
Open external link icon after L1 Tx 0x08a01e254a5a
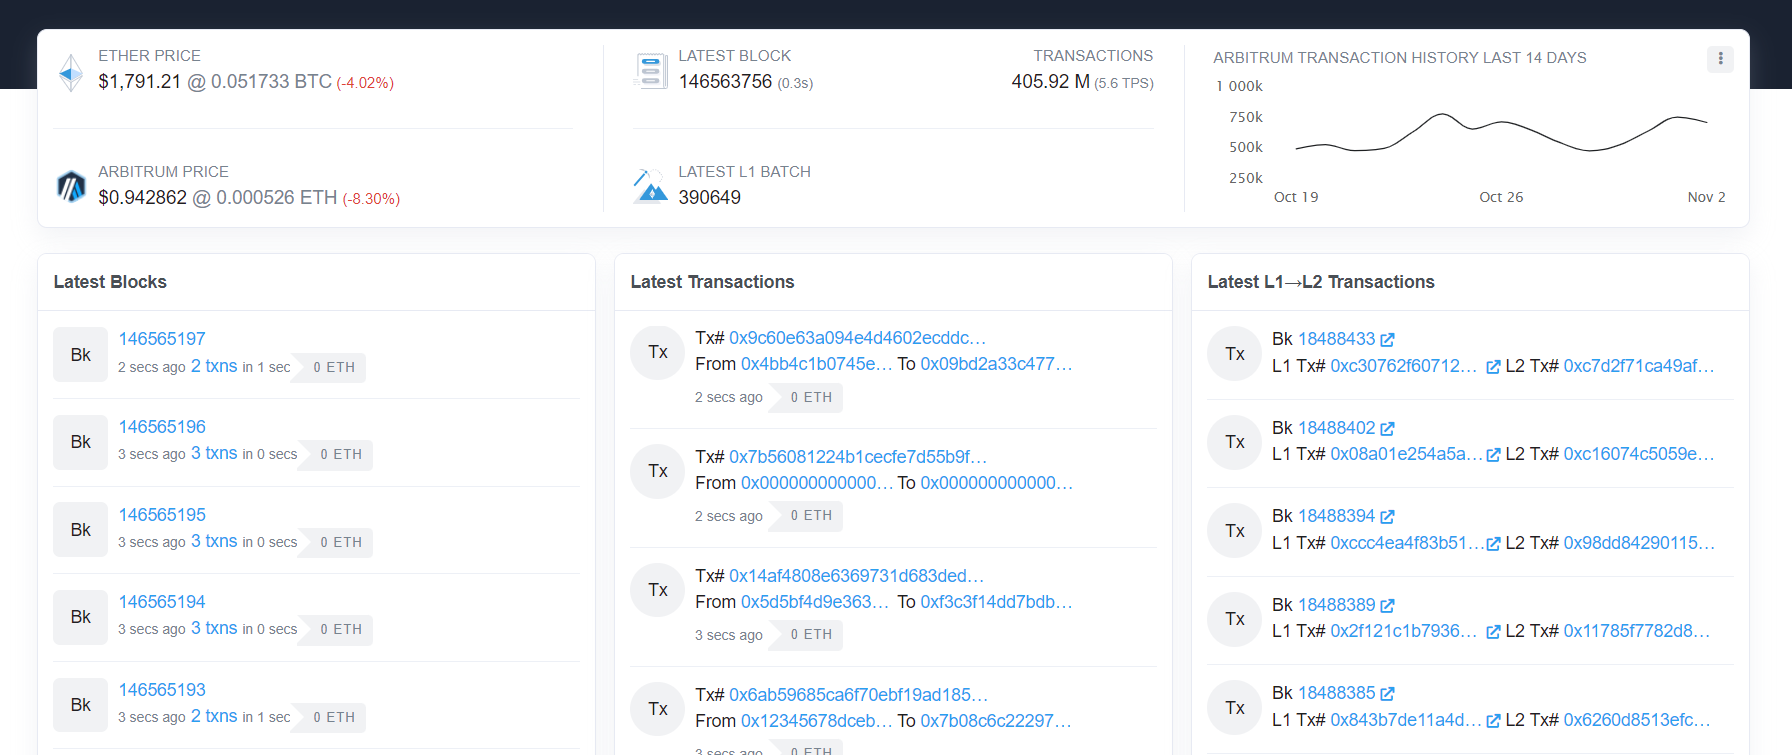(x=1493, y=455)
